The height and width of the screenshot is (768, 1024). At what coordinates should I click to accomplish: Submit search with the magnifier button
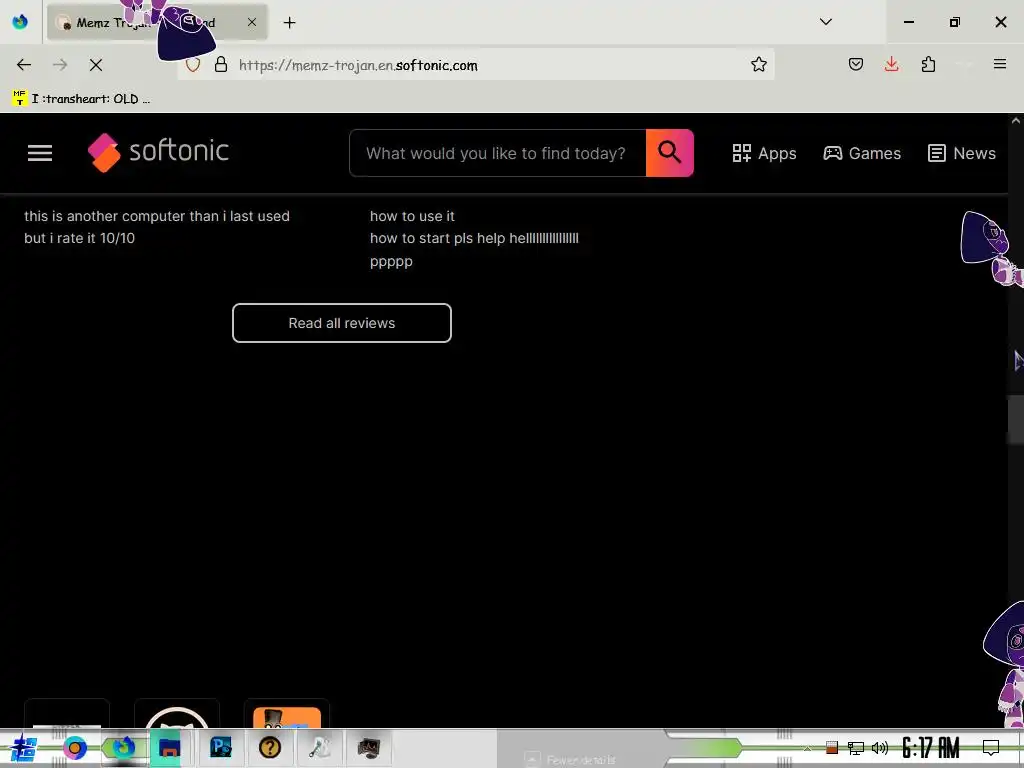coord(669,153)
